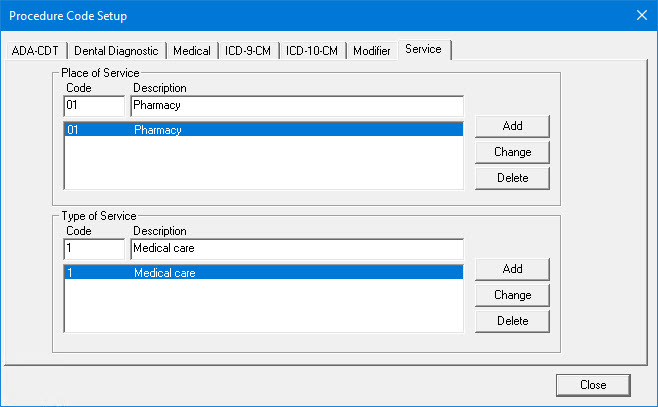Image resolution: width=658 pixels, height=407 pixels.
Task: Click the Close button at bottom
Action: point(593,384)
